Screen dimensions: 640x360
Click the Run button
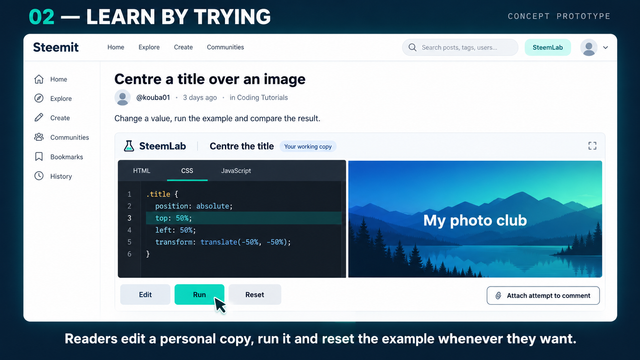(199, 294)
